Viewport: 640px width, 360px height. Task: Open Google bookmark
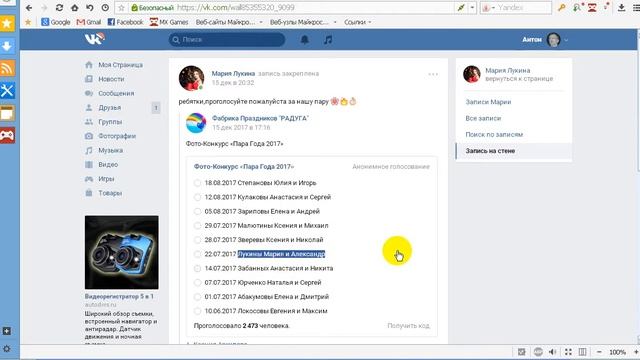coord(56,22)
